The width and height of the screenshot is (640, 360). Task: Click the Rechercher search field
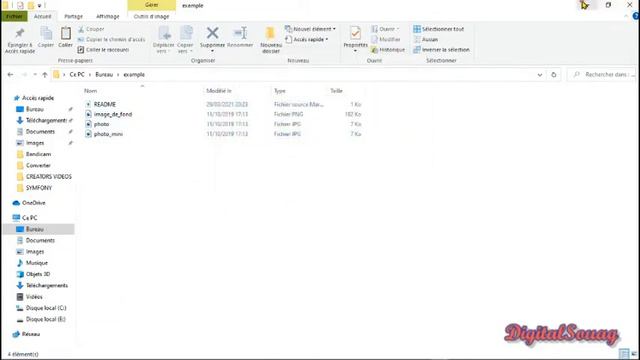tap(602, 75)
